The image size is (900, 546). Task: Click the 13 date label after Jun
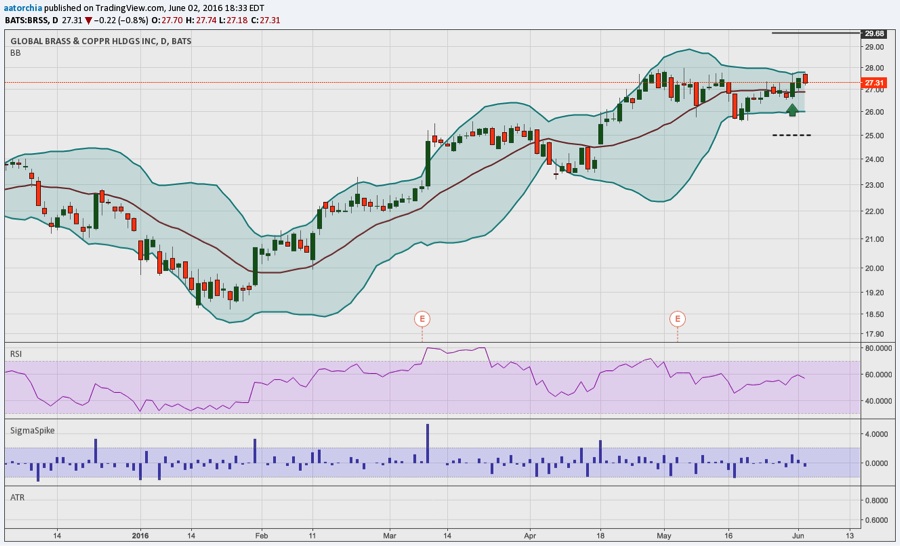pyautogui.click(x=850, y=536)
